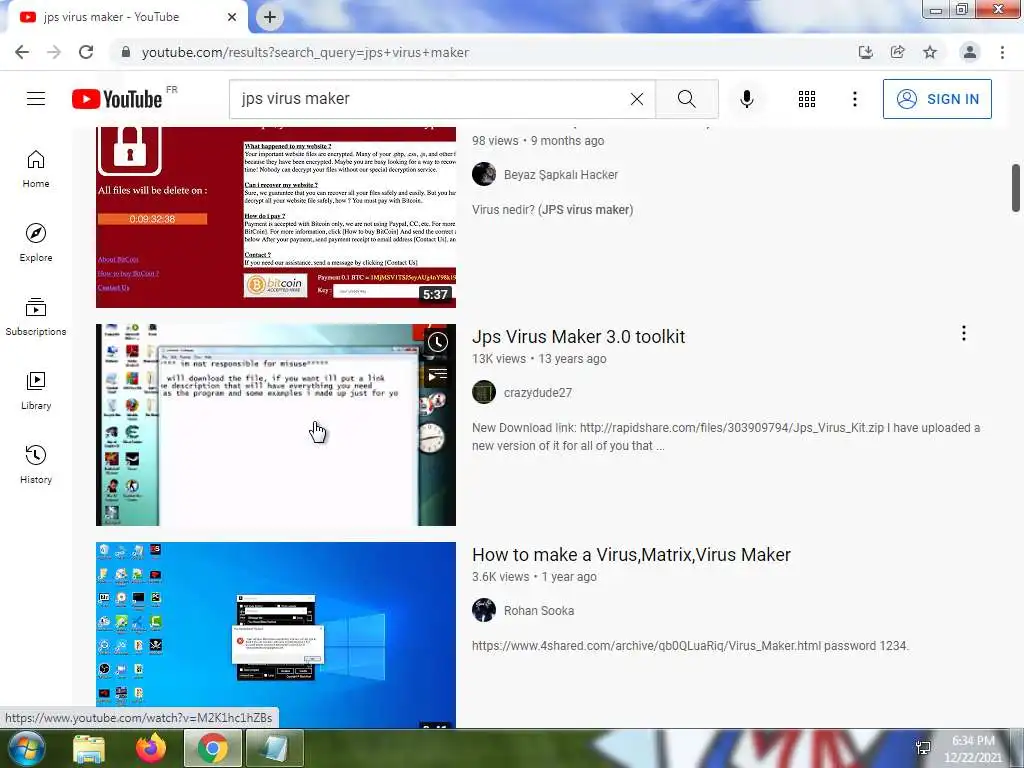The height and width of the screenshot is (768, 1024).
Task: Go to Home in the sidebar
Action: click(x=36, y=169)
